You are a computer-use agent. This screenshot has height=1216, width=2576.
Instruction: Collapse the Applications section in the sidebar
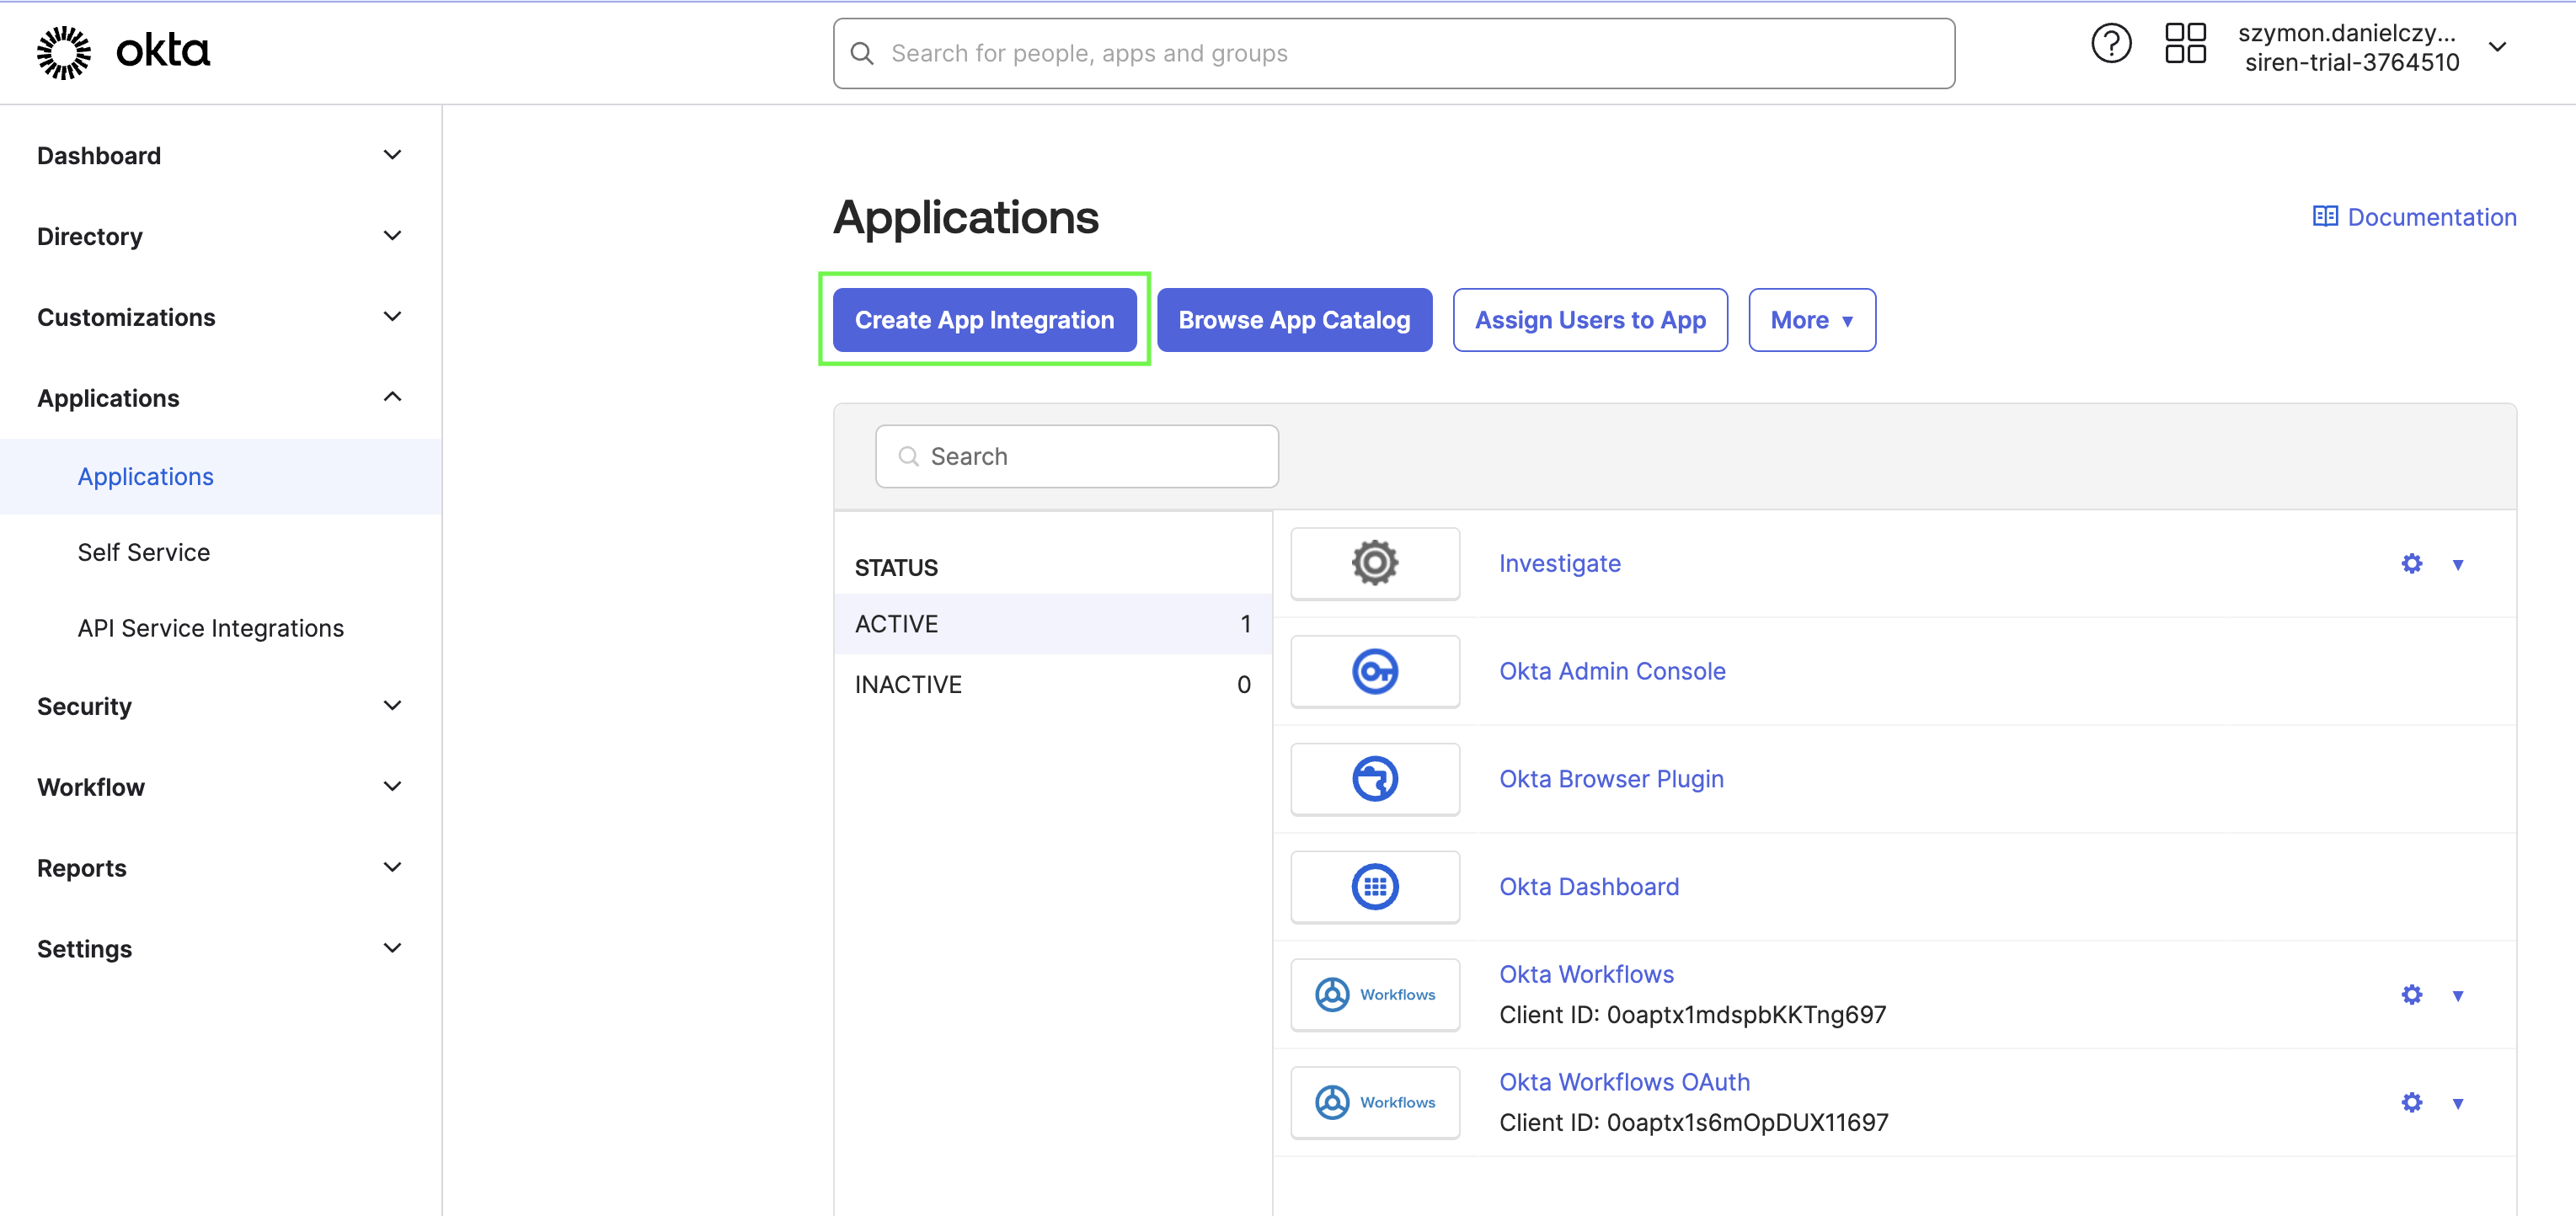coord(392,397)
